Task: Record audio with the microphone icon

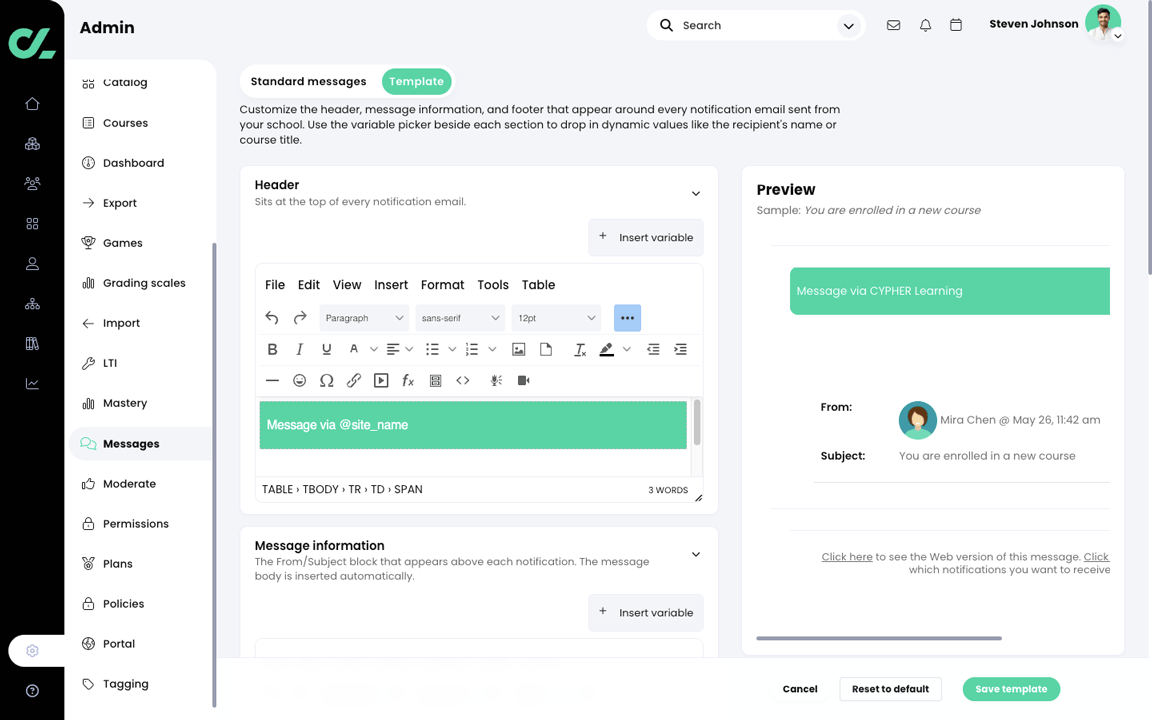Action: tap(496, 381)
